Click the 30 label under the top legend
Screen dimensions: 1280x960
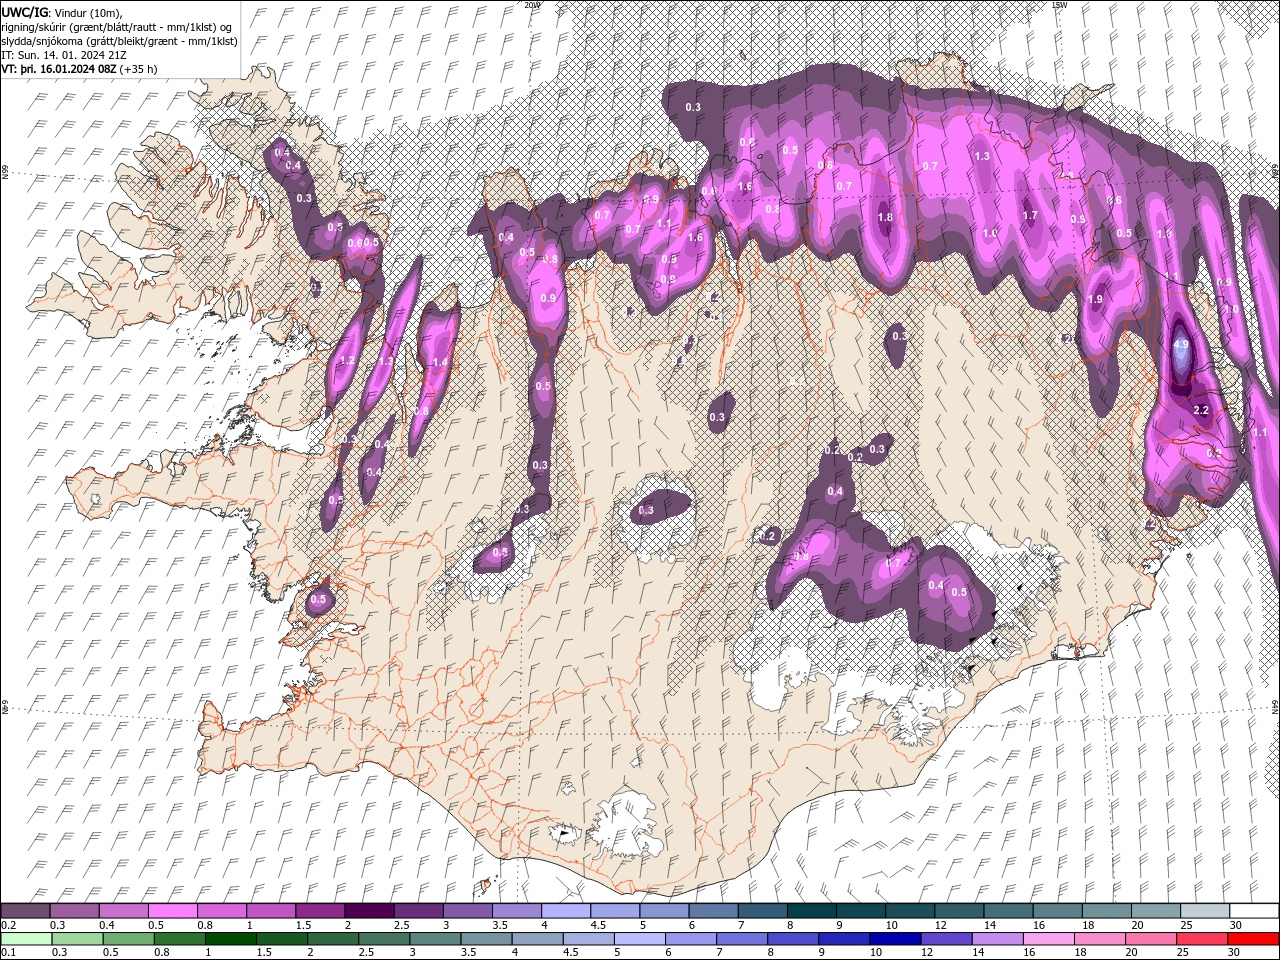coord(1234,925)
